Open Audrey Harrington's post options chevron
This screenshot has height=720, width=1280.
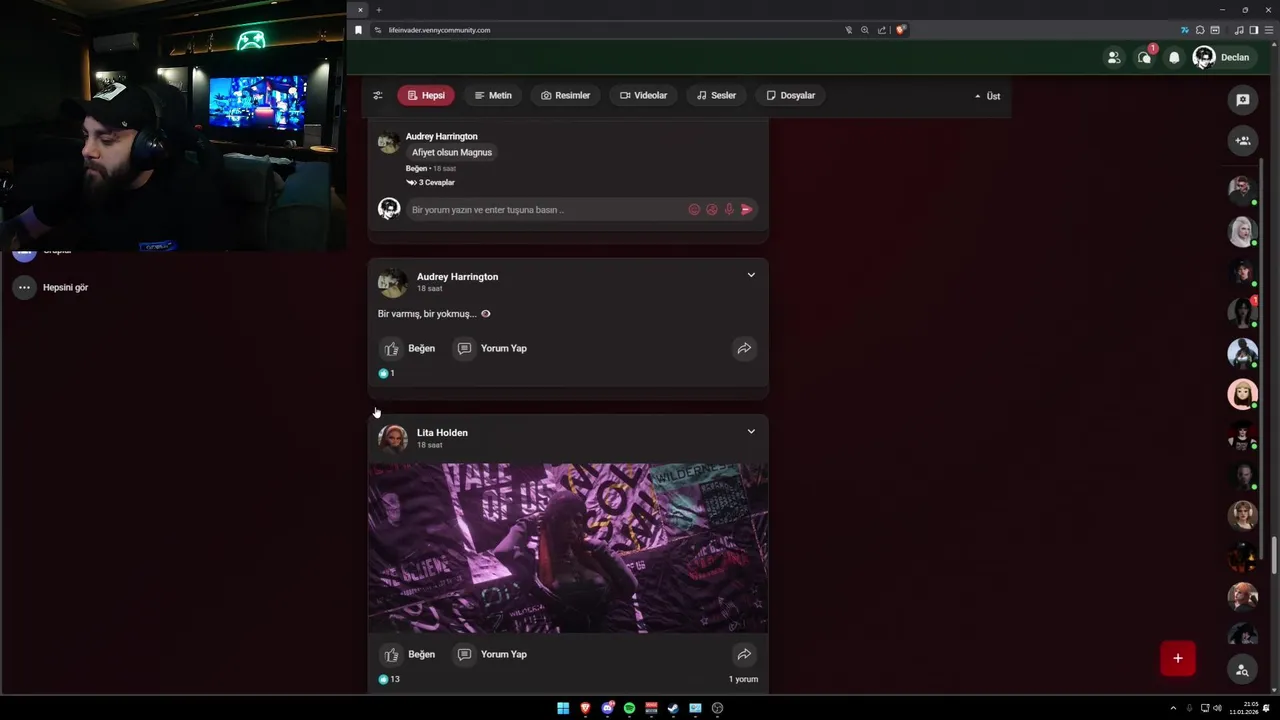751,275
